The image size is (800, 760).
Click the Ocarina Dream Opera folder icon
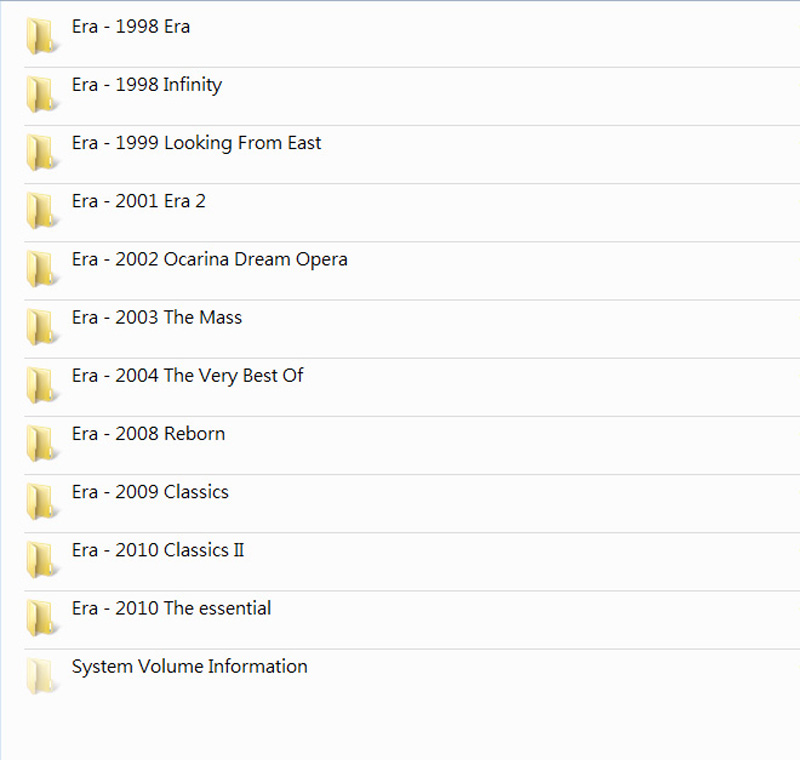41,269
